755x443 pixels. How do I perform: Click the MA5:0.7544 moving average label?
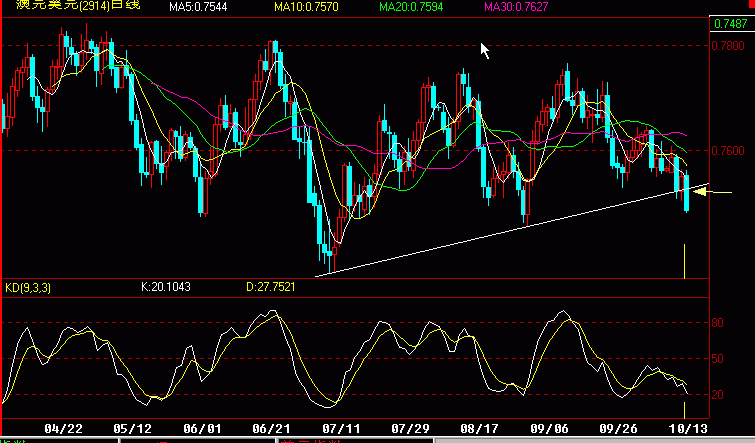tap(198, 7)
